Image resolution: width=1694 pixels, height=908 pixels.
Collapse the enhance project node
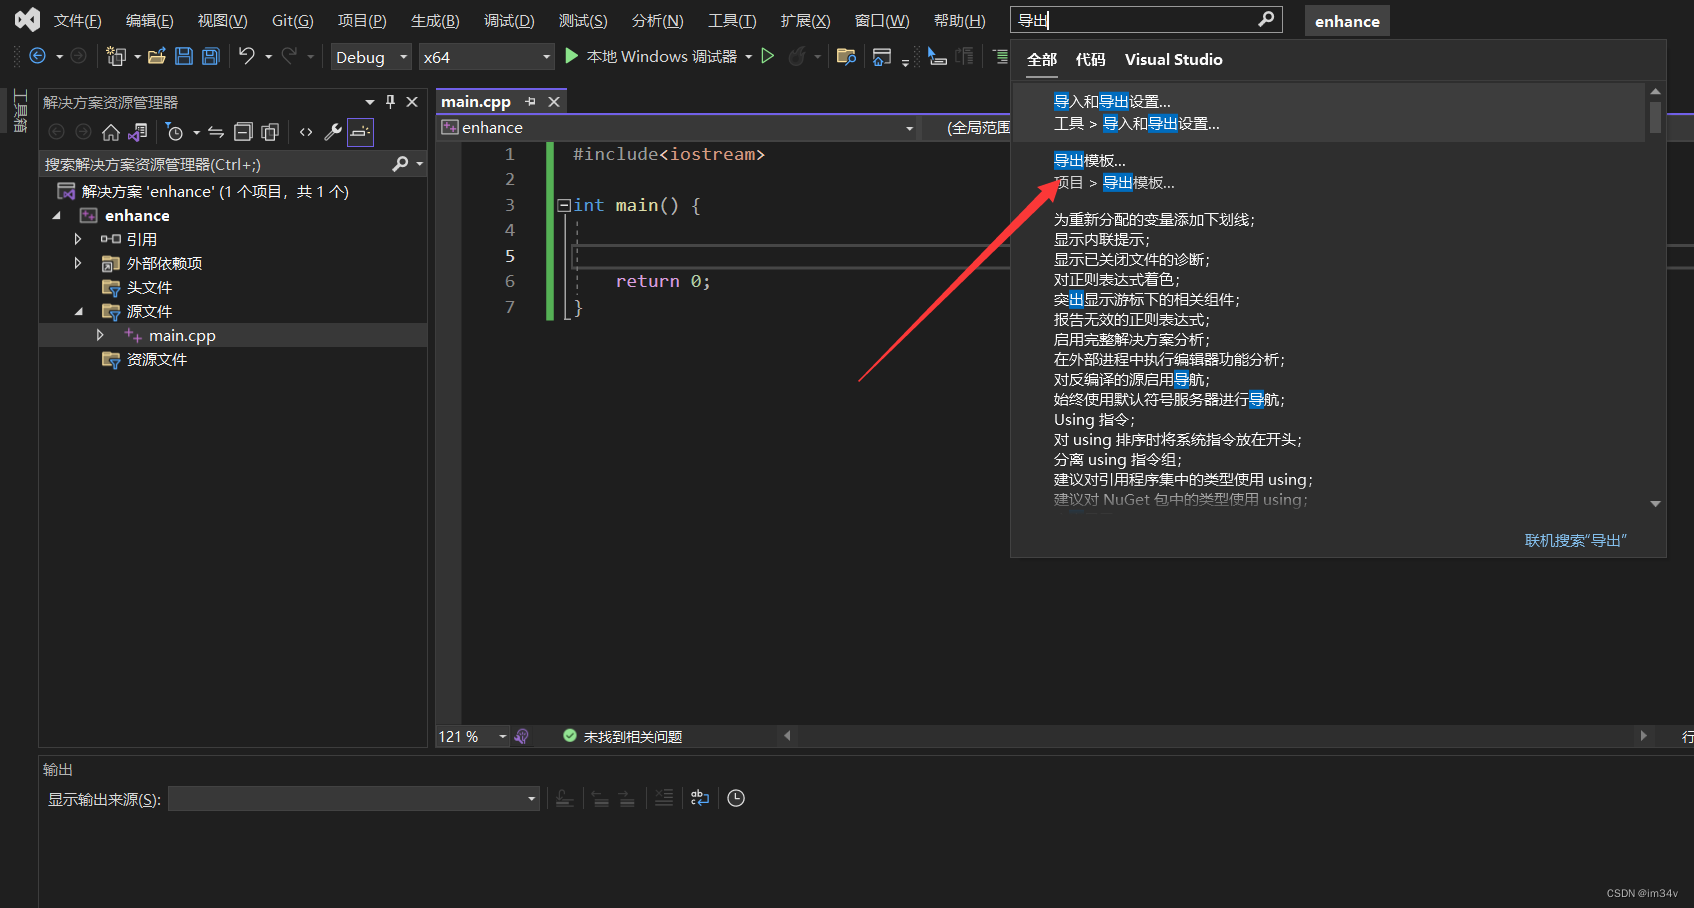(56, 215)
